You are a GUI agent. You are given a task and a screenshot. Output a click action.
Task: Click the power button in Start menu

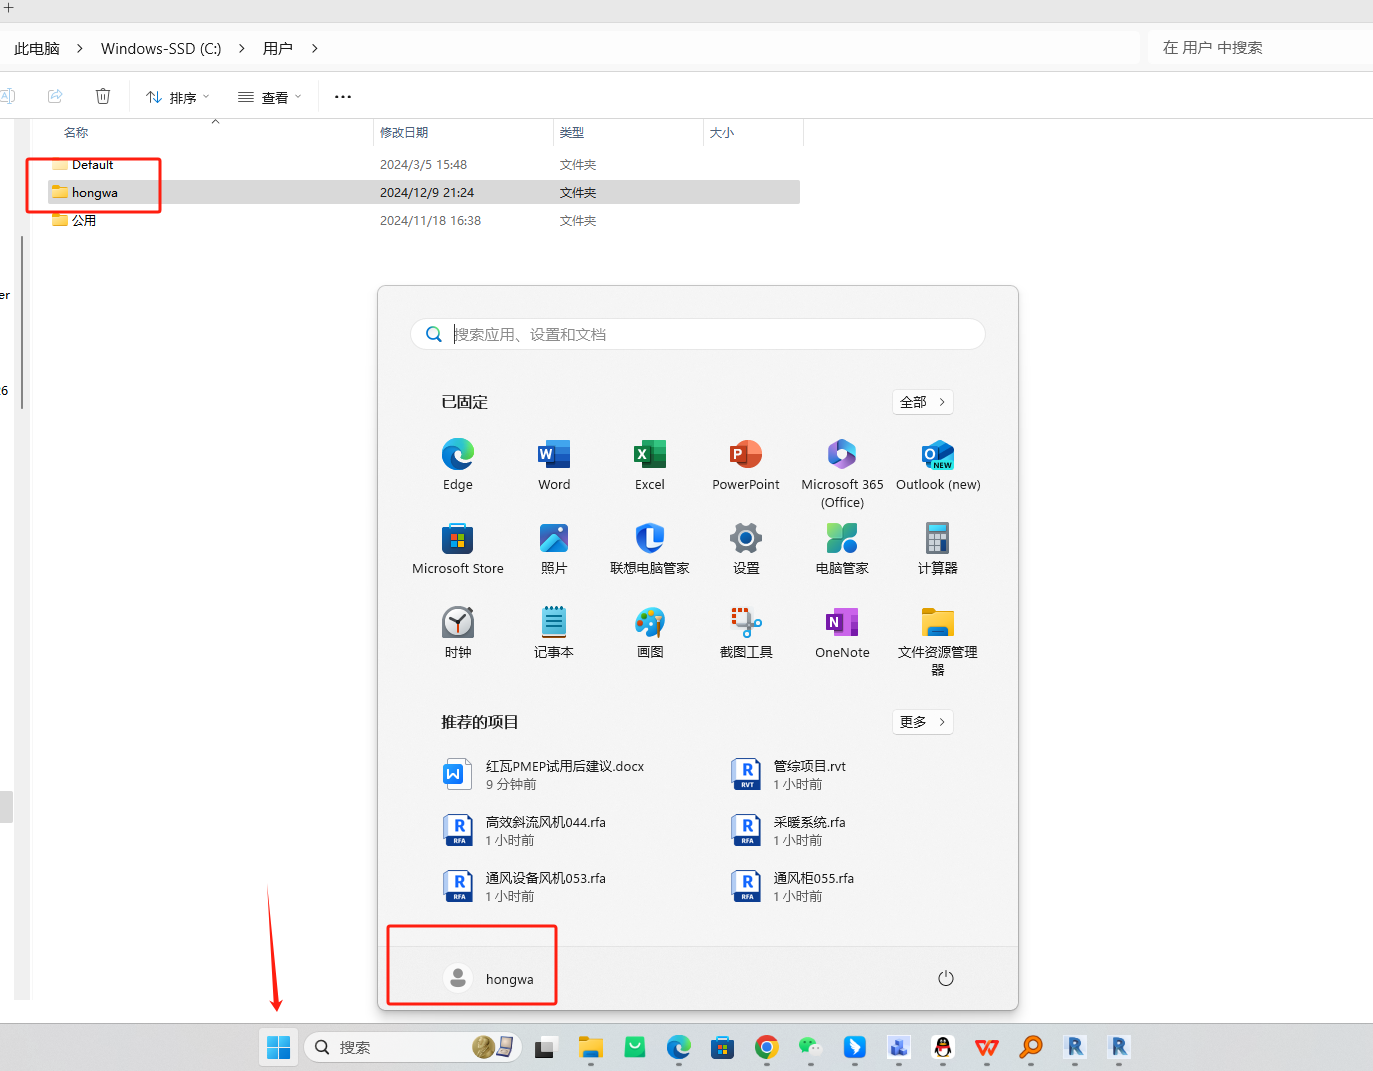tap(946, 978)
